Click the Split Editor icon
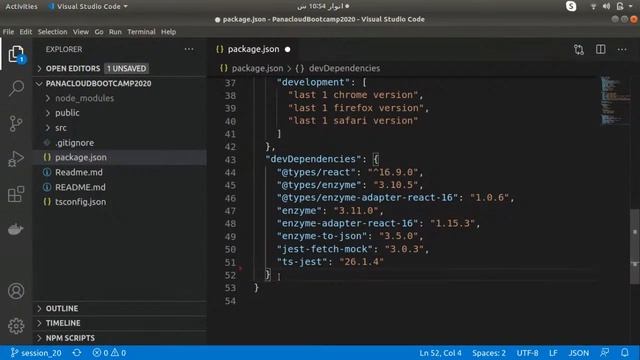This screenshot has width=640, height=360. [x=600, y=49]
